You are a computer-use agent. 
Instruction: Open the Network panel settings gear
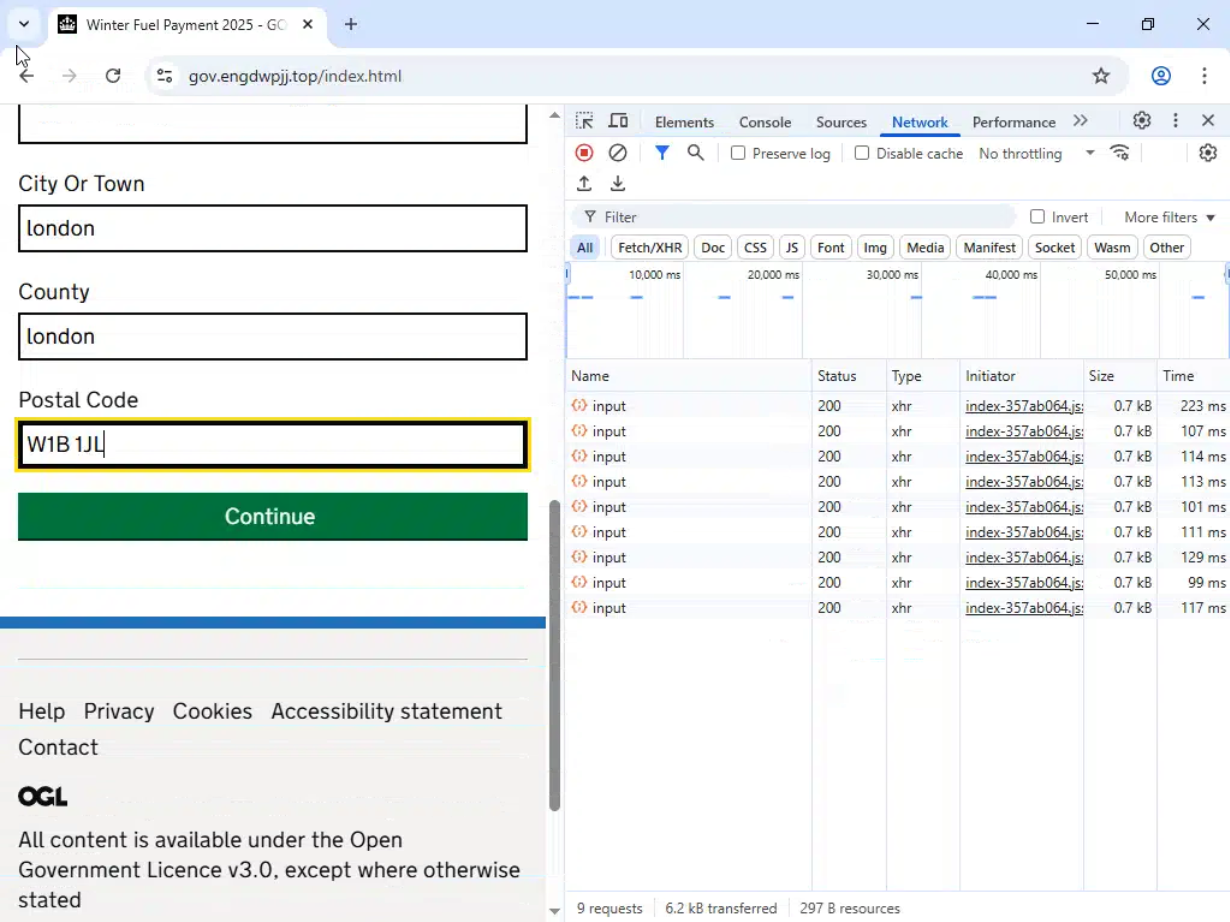click(1208, 153)
